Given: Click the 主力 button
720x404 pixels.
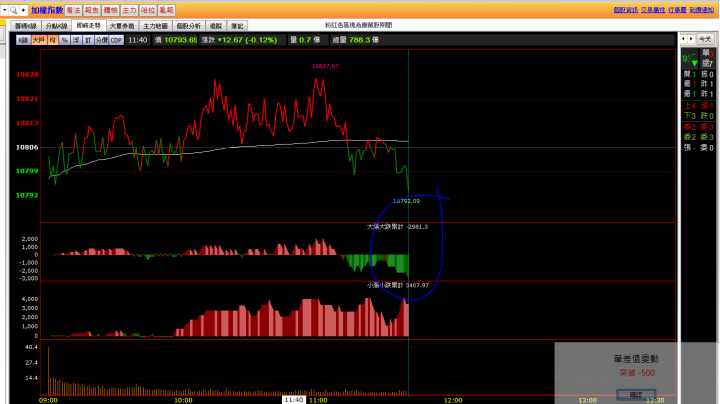Looking at the screenshot, I should coord(129,10).
